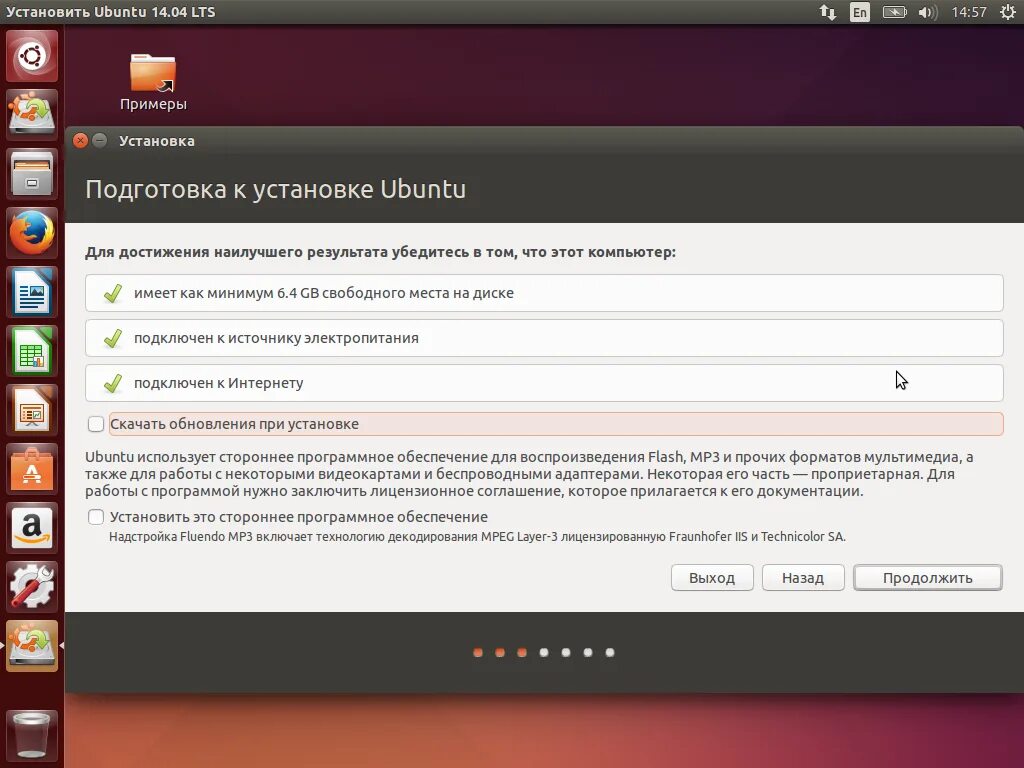Select the active installer launcher icon

pos(32,646)
